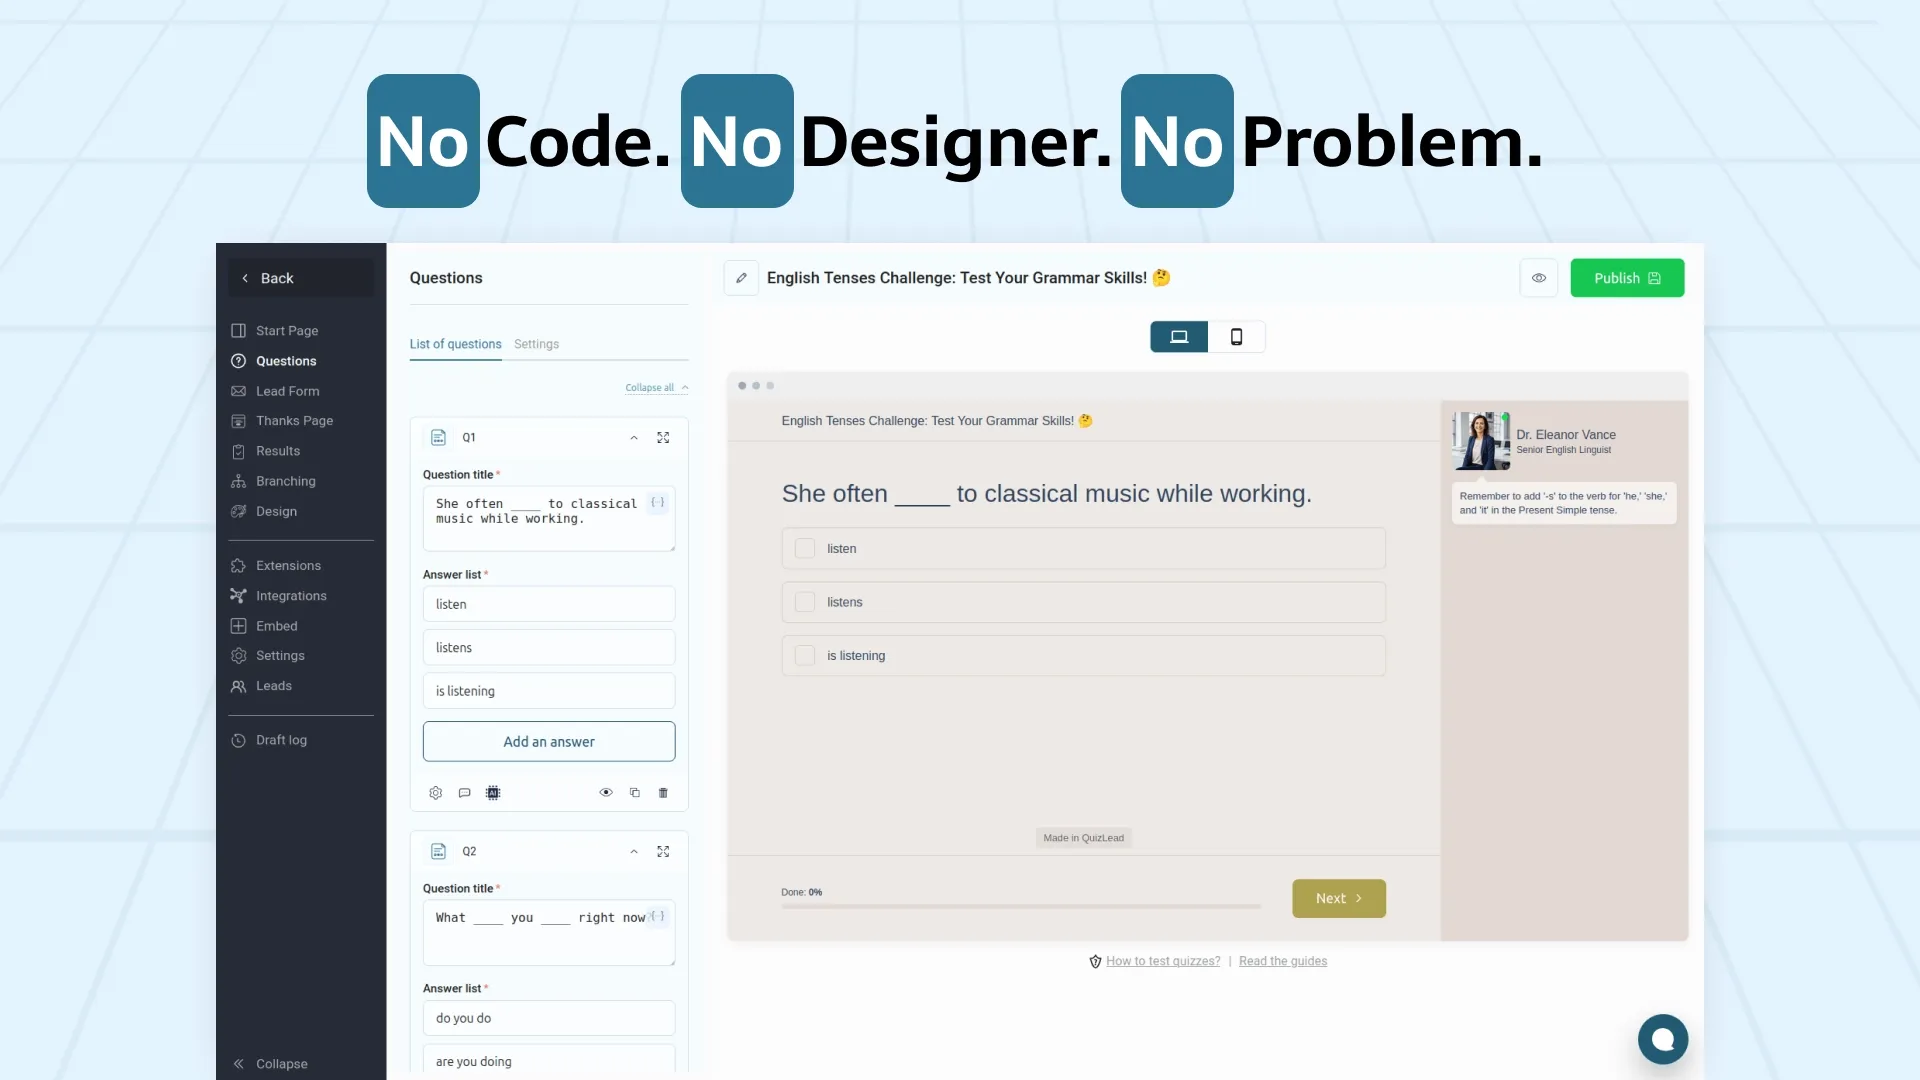The height and width of the screenshot is (1080, 1920).
Task: Collapse Q2 with its chevron
Action: (x=634, y=852)
